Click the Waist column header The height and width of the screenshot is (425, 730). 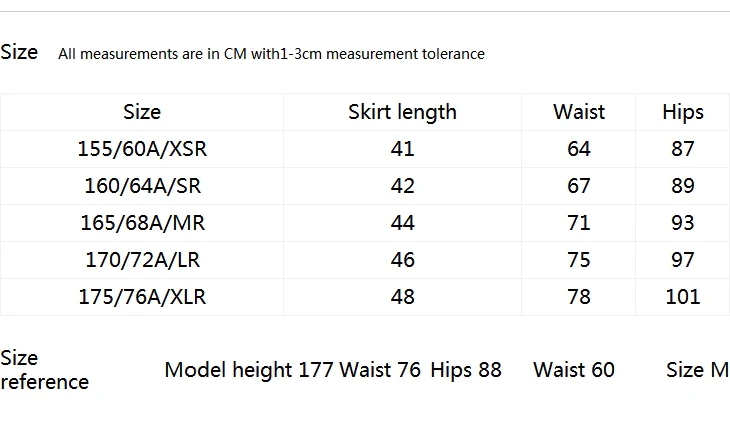coord(579,112)
